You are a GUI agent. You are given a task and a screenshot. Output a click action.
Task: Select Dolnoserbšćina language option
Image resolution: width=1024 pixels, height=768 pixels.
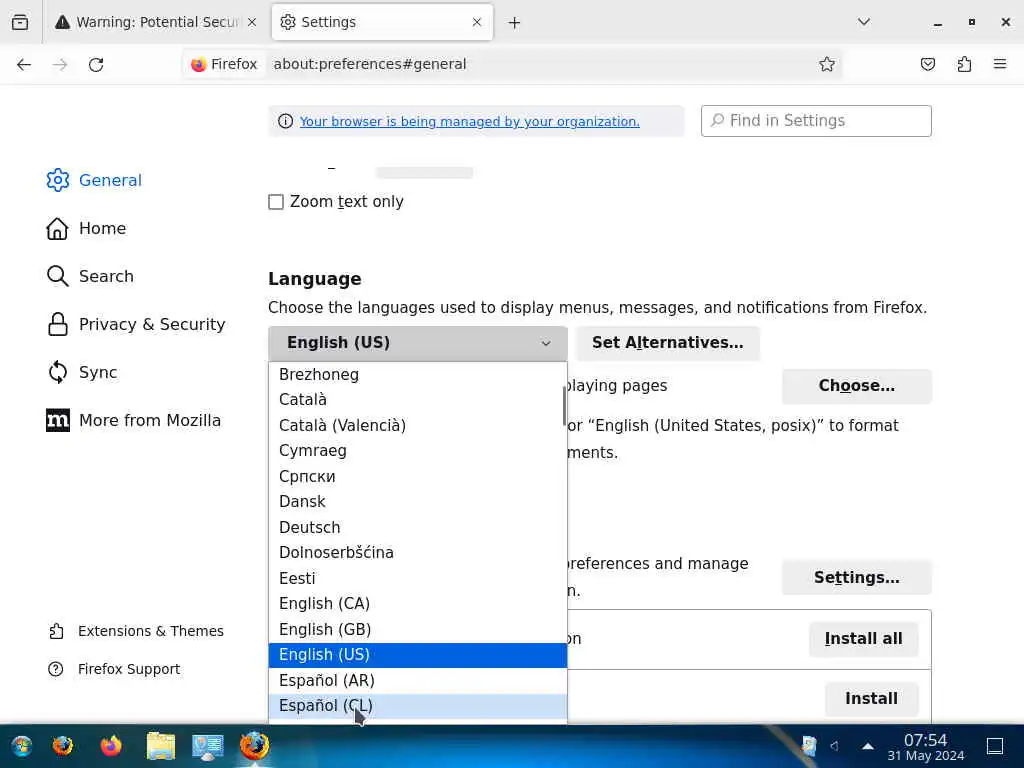(417, 553)
